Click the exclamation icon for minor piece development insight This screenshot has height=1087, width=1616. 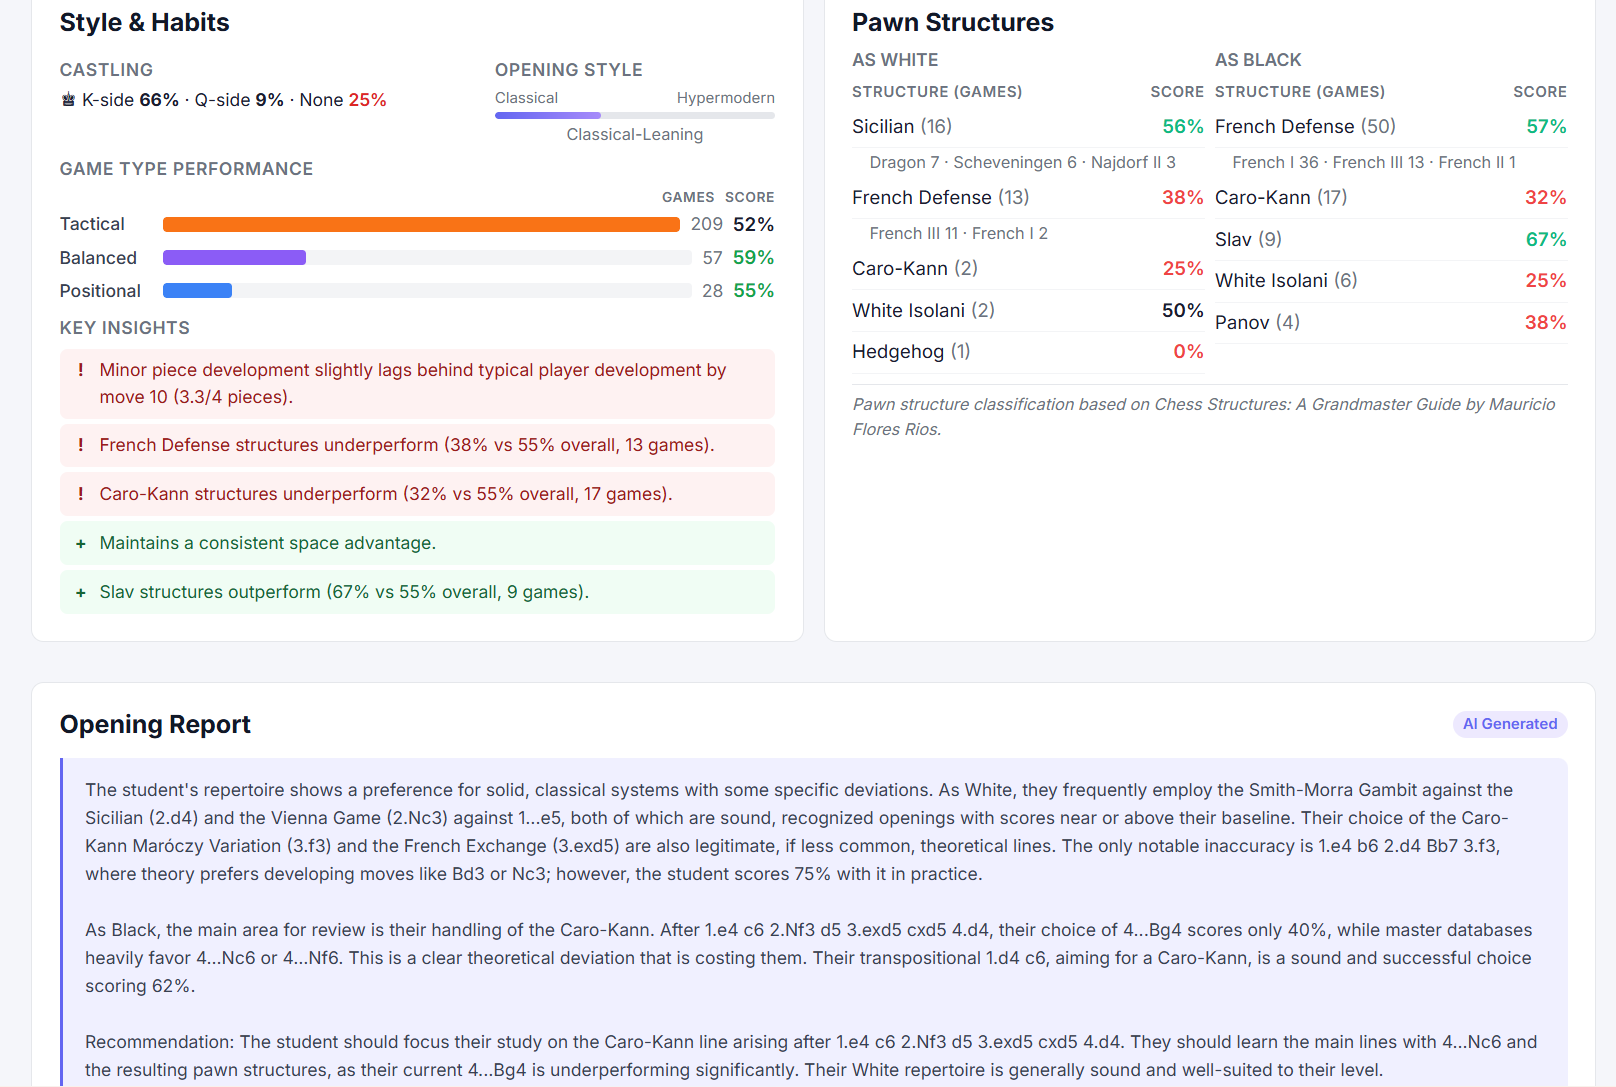[x=81, y=370]
